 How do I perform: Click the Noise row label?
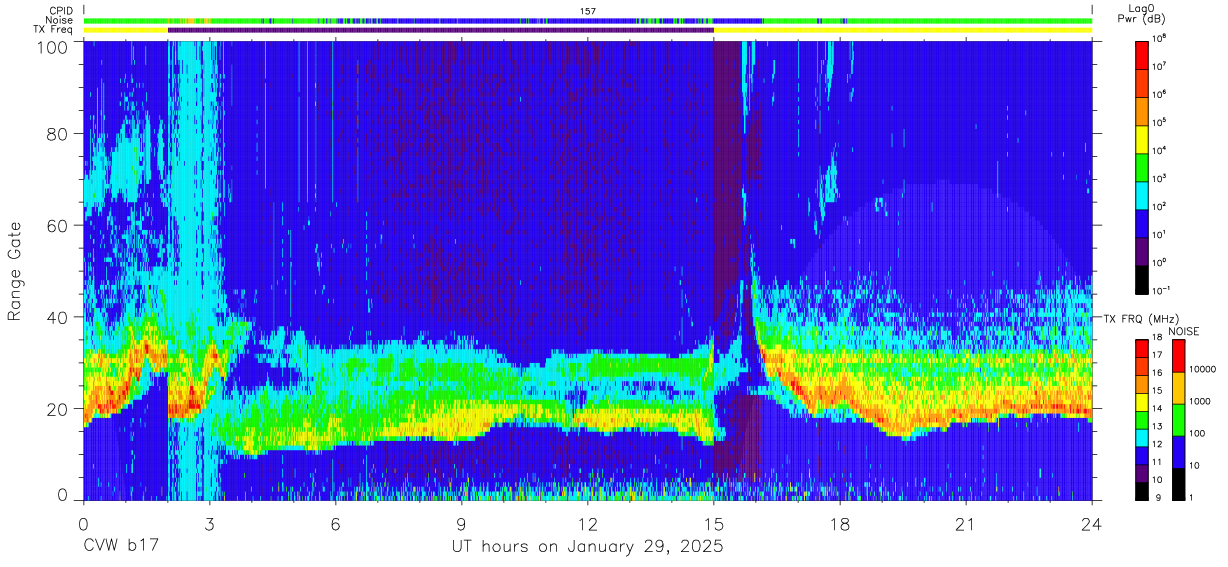[x=60, y=20]
